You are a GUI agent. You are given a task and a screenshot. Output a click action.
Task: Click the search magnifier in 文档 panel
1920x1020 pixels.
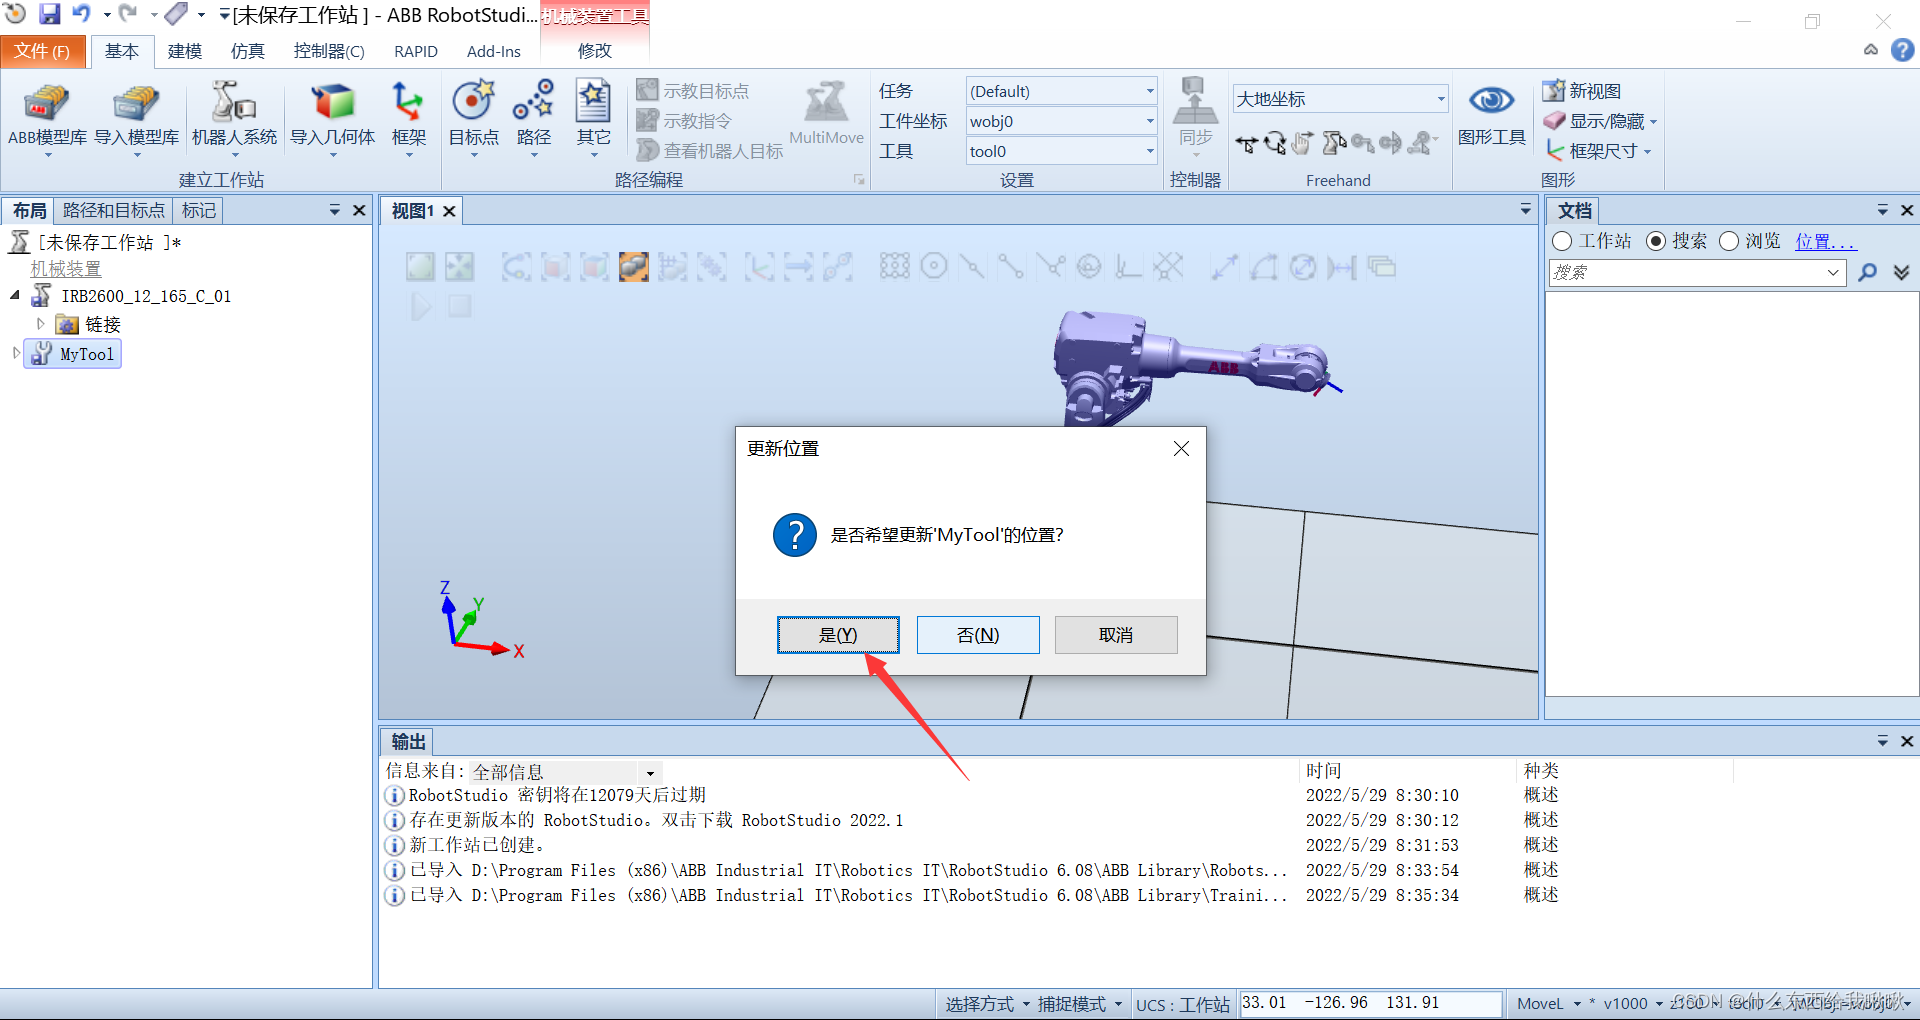[x=1867, y=272]
